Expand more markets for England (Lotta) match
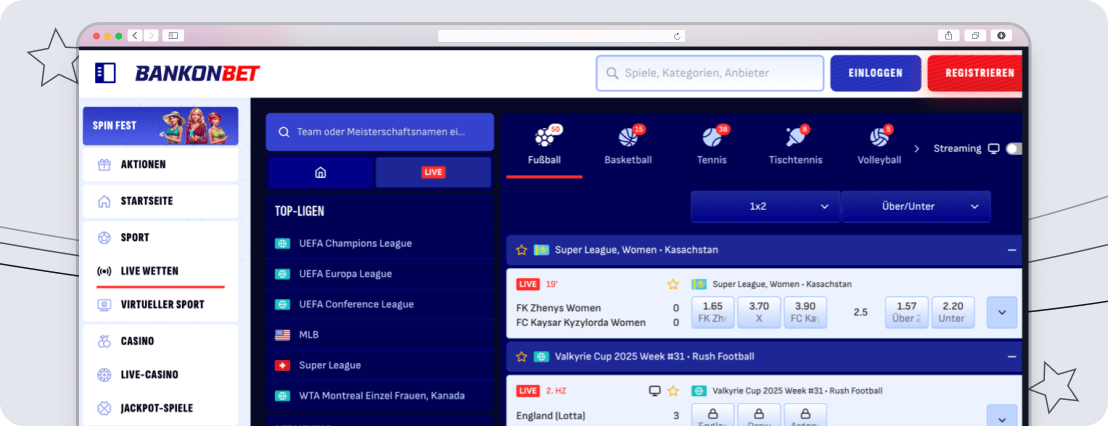 [1002, 415]
